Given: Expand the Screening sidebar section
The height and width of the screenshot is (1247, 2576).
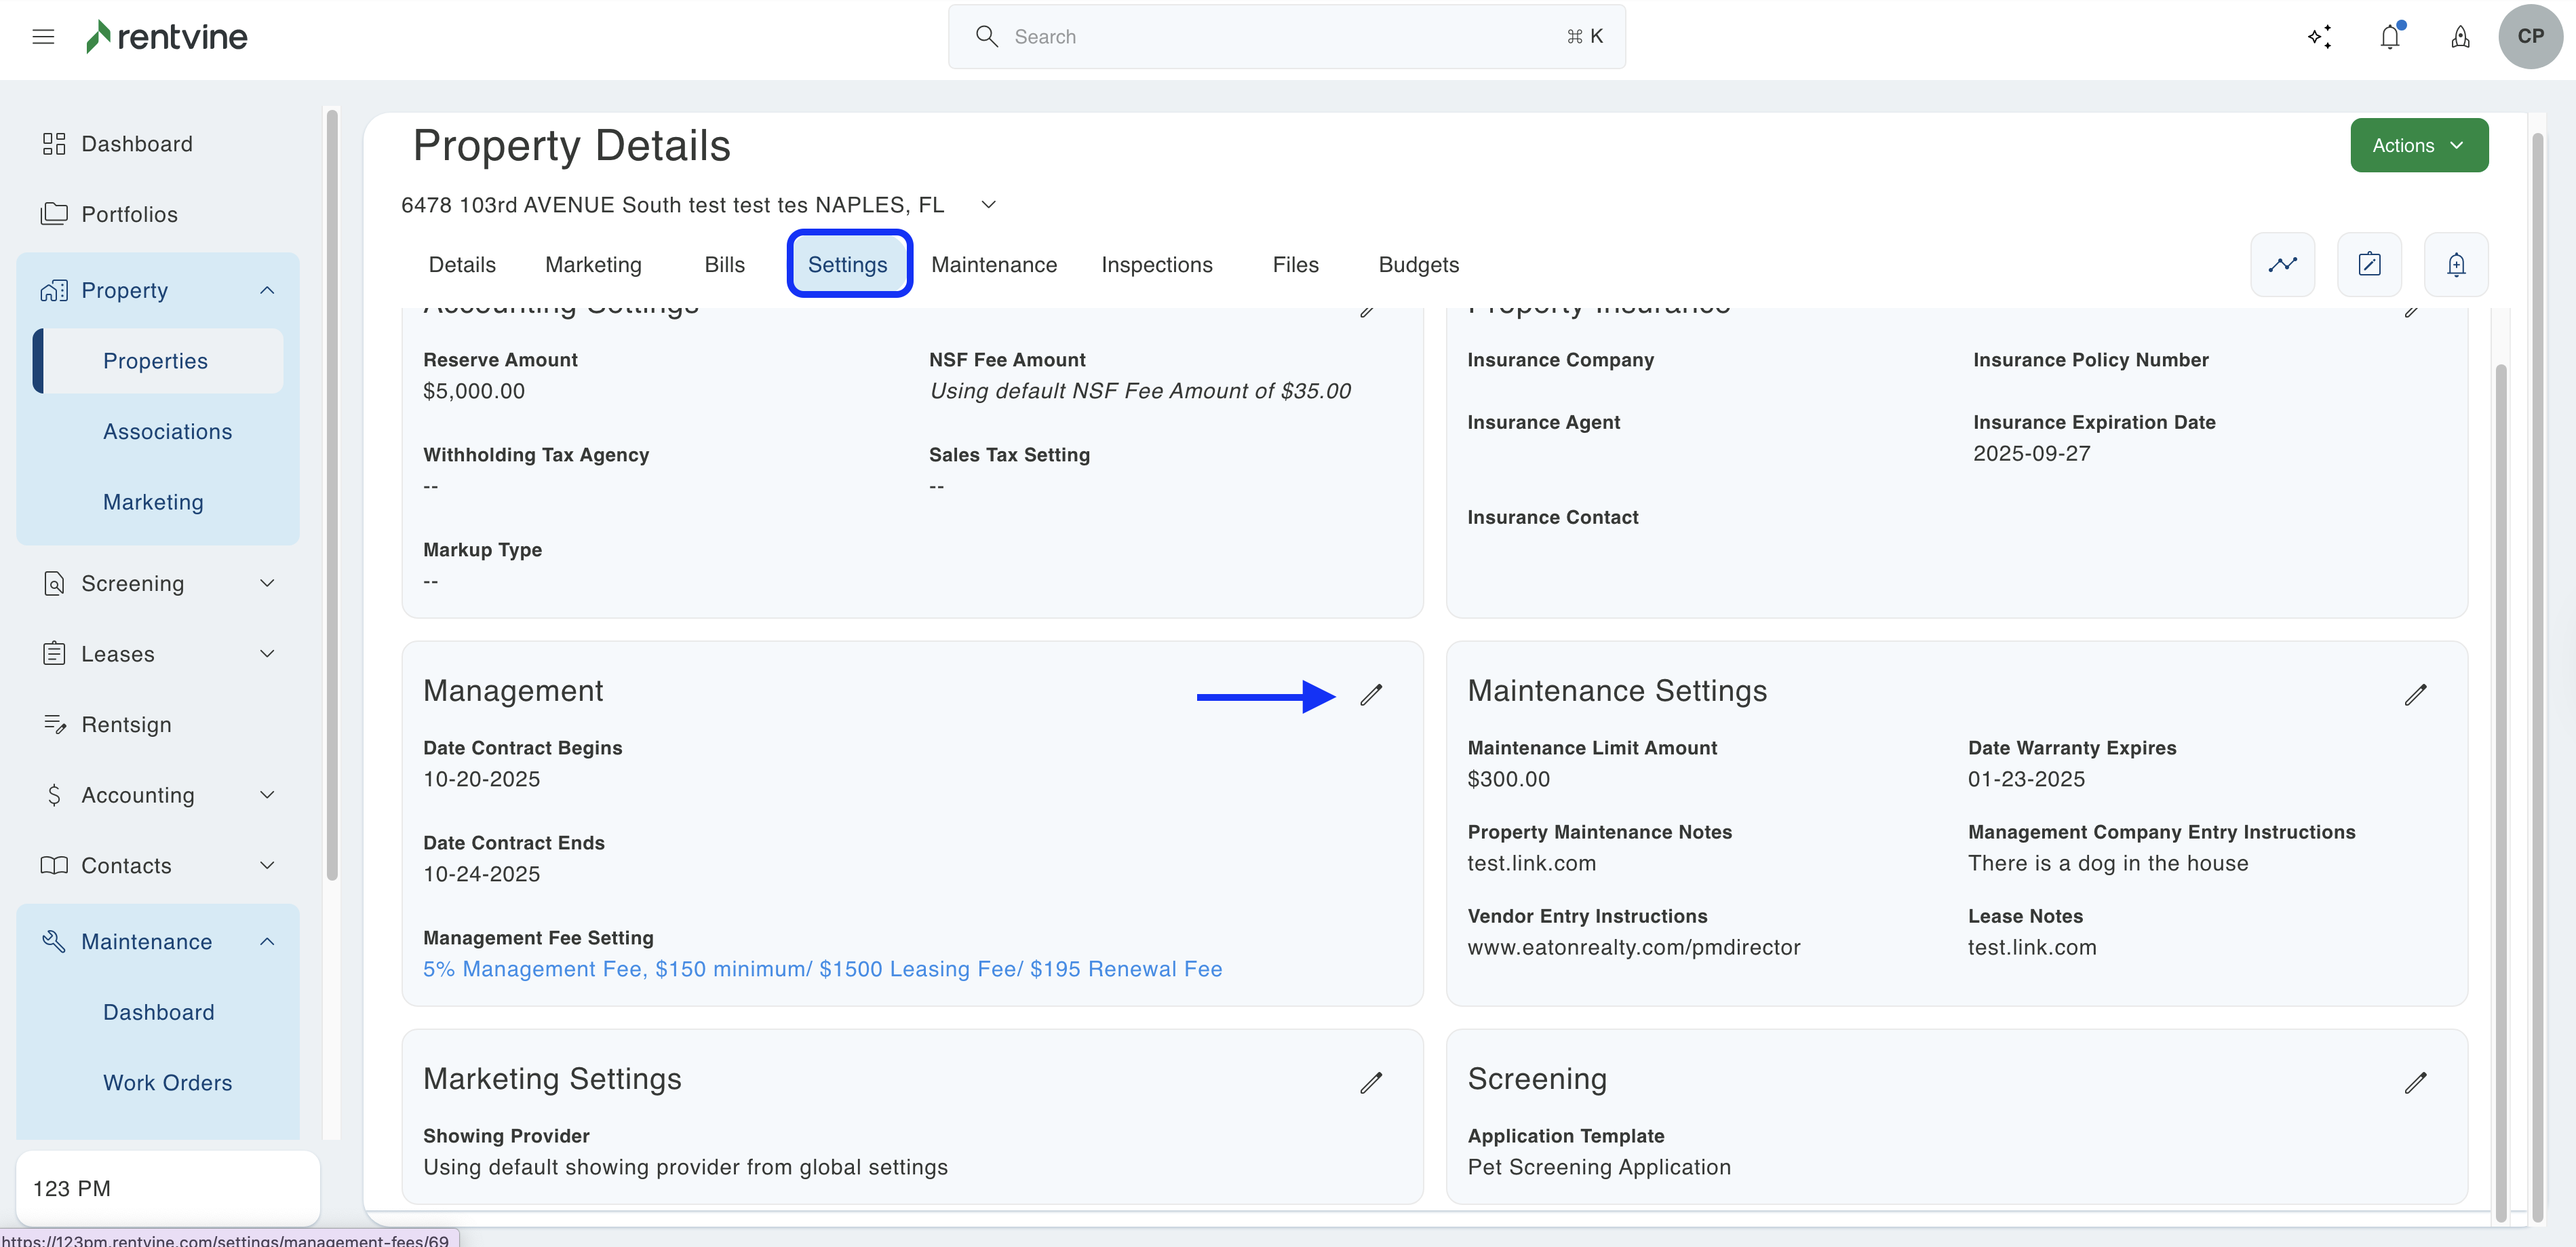Looking at the screenshot, I should (x=266, y=583).
